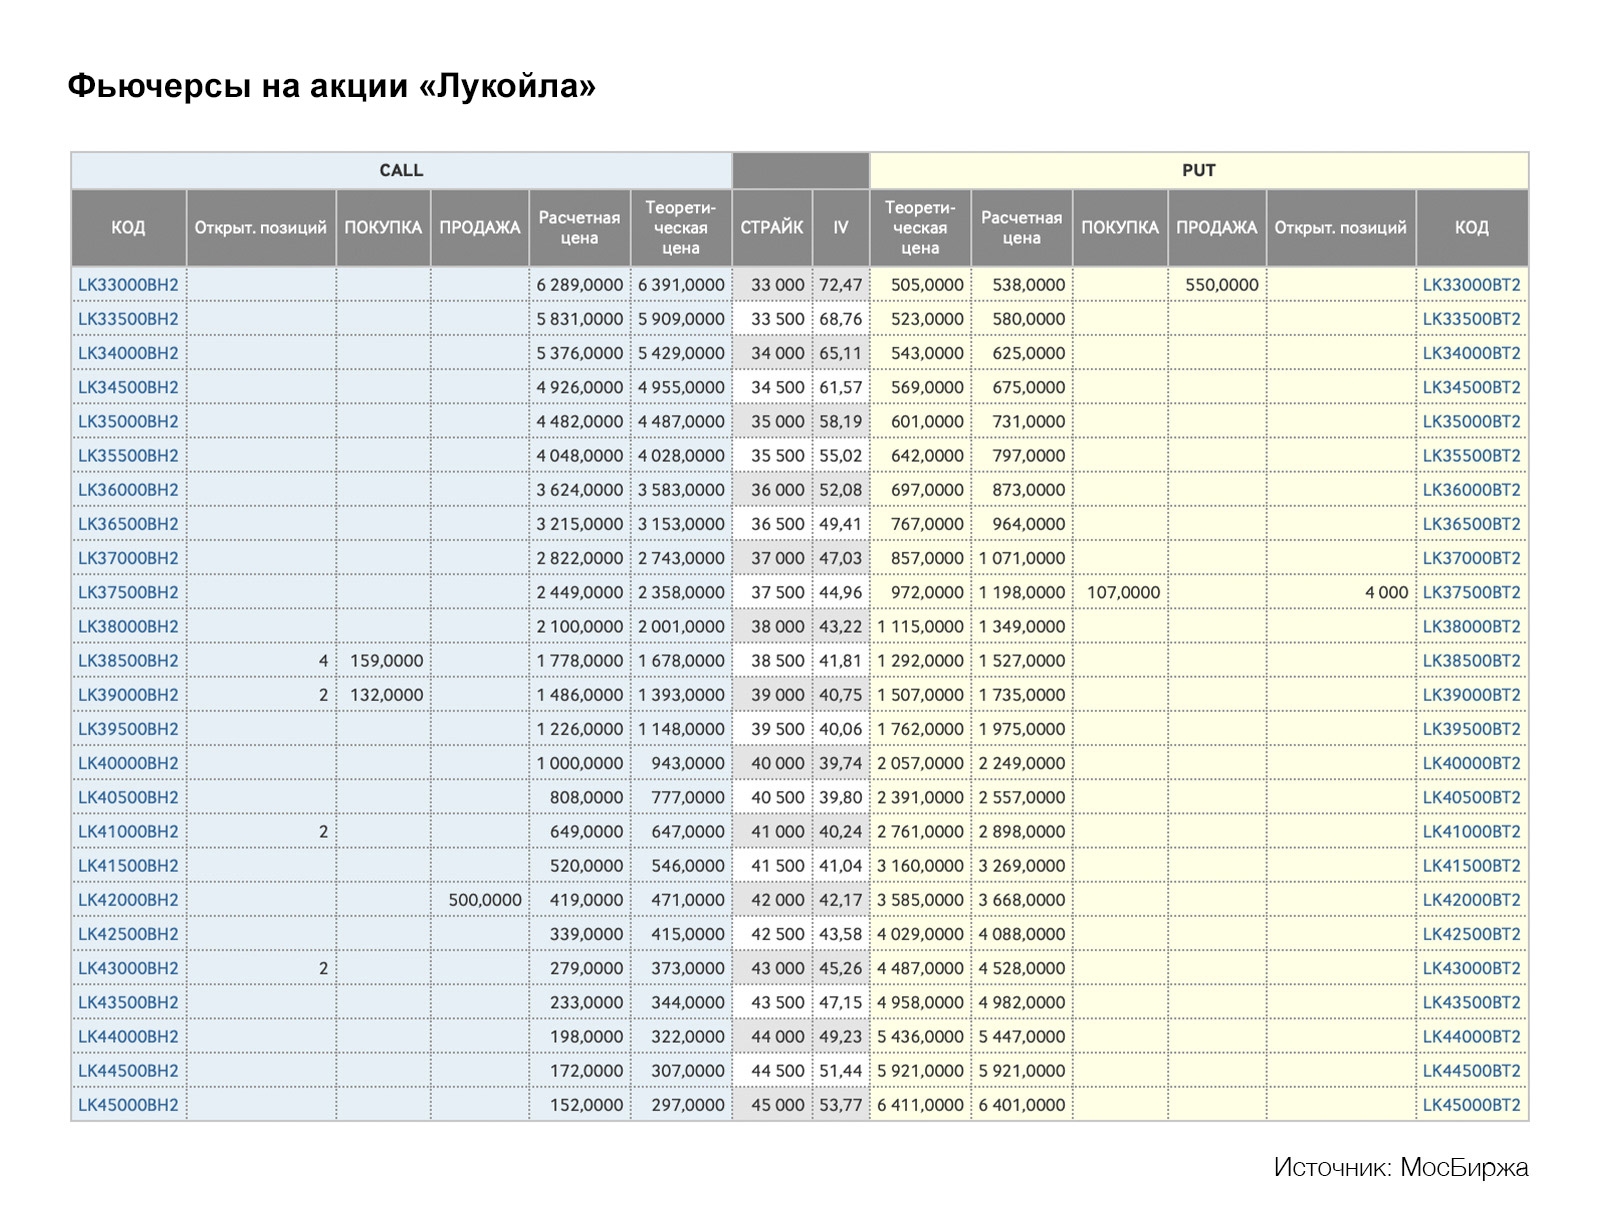Viewport: 1600px width, 1220px height.
Task: Open the LK33500BH2 call option link
Action: 128,319
